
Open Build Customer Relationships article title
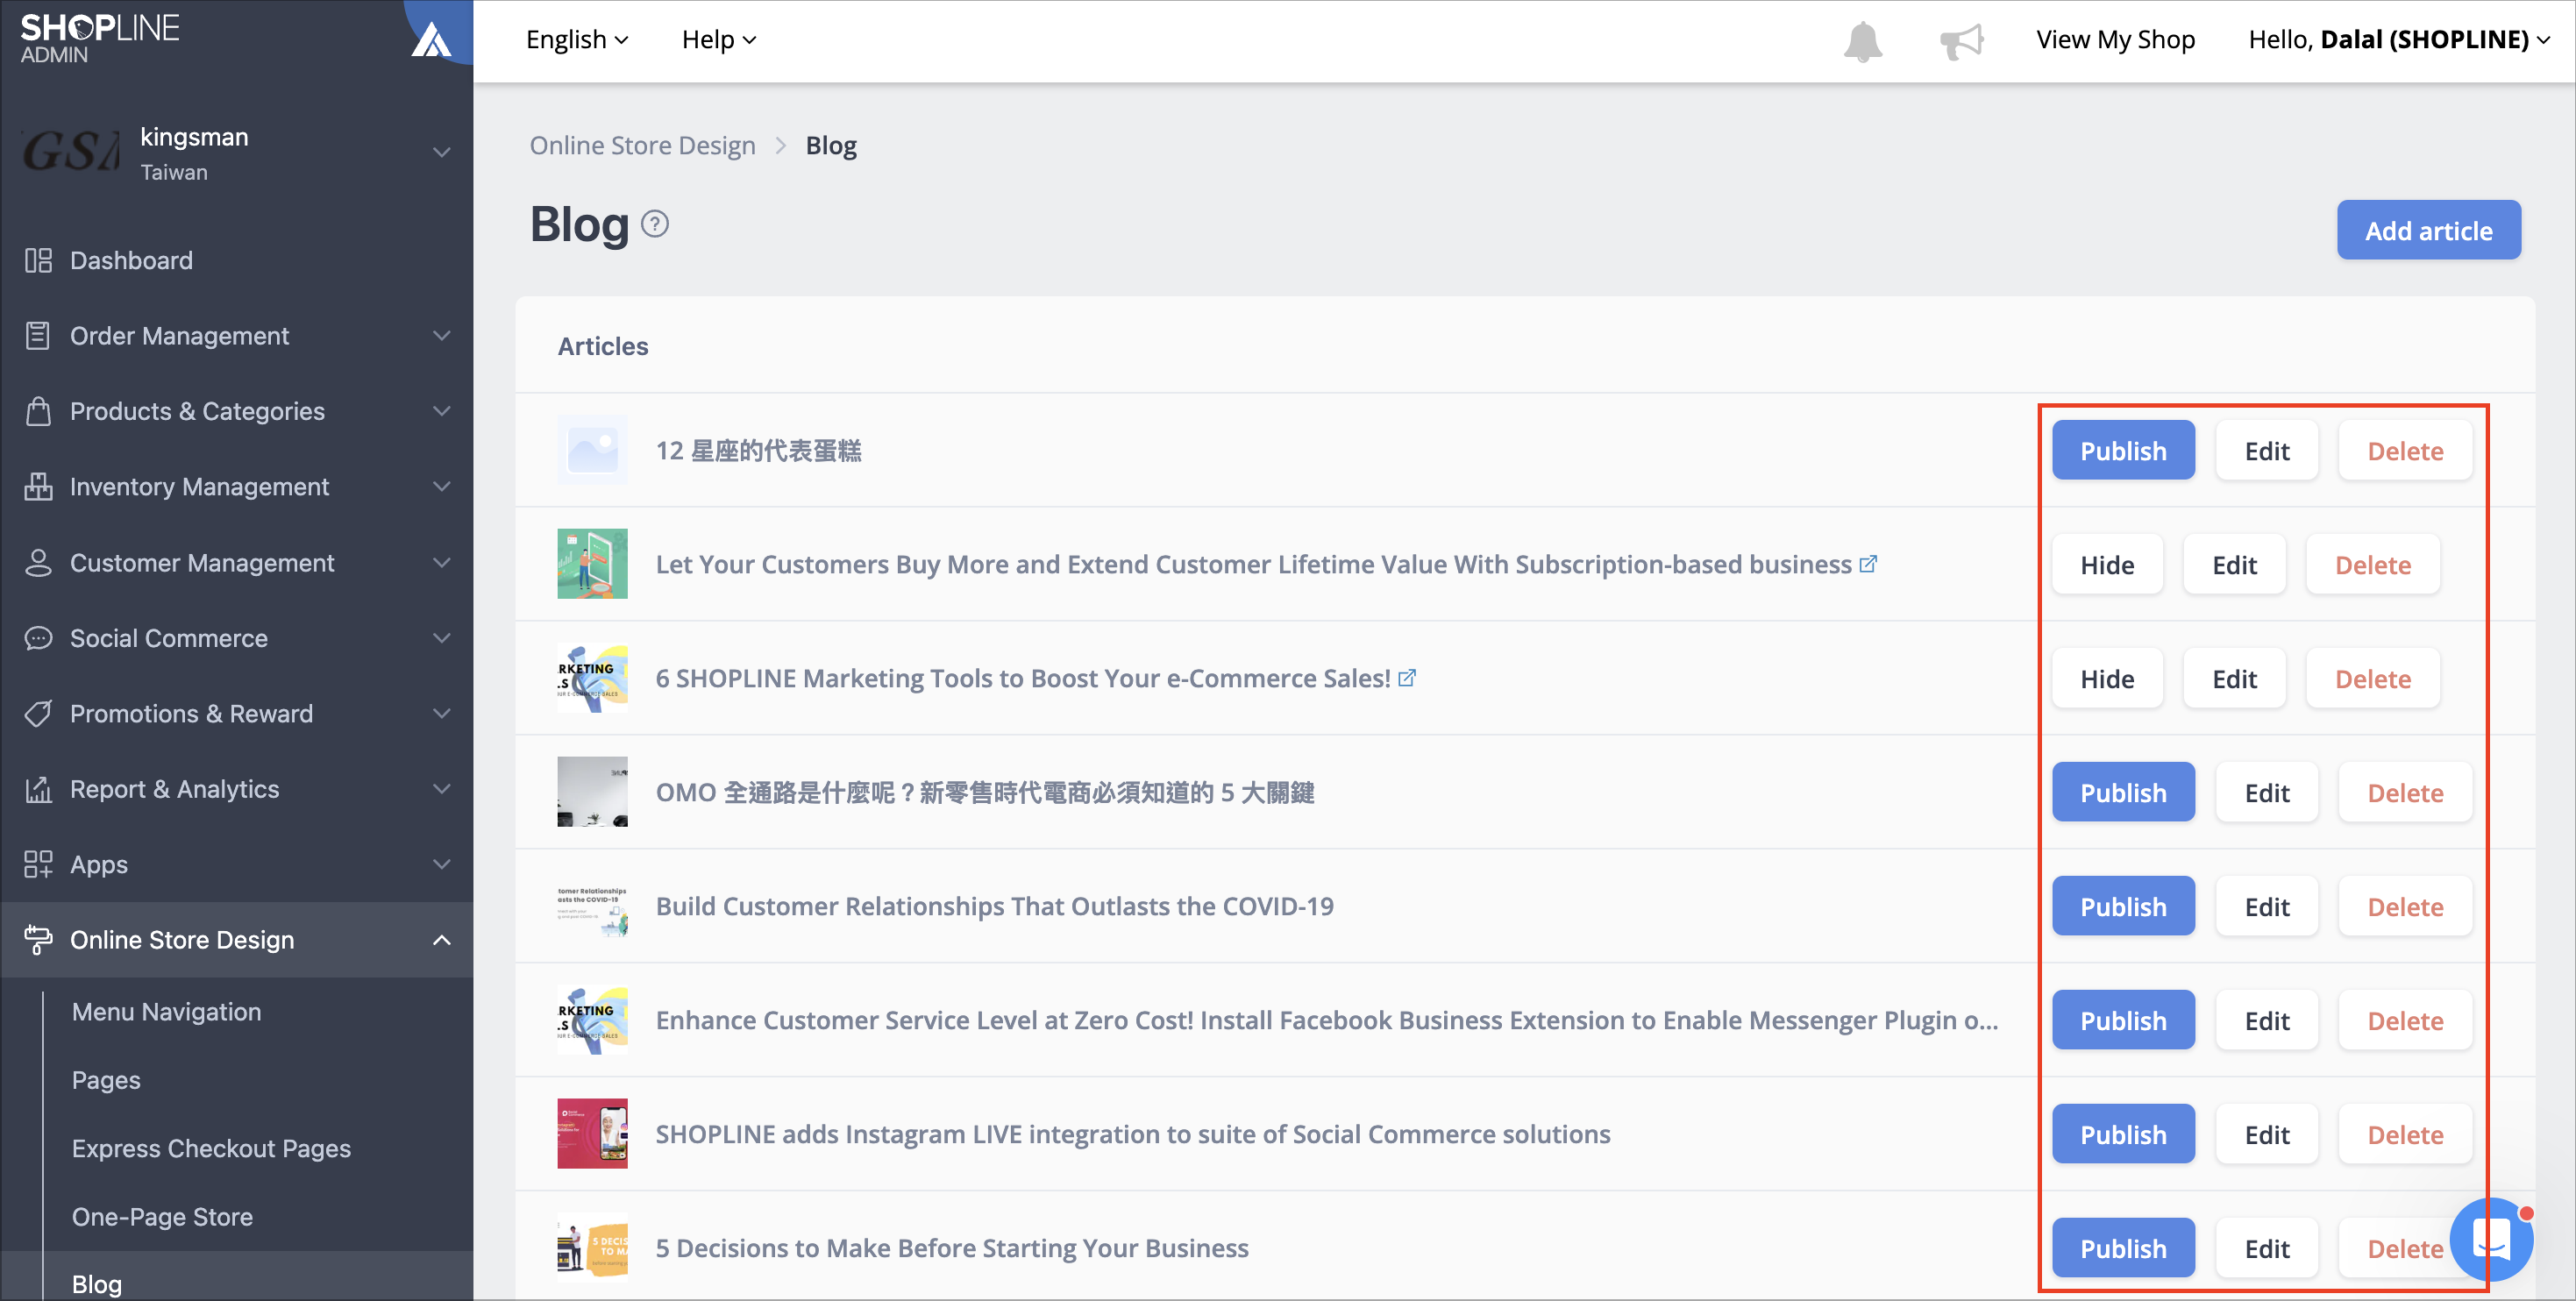pyautogui.click(x=994, y=907)
